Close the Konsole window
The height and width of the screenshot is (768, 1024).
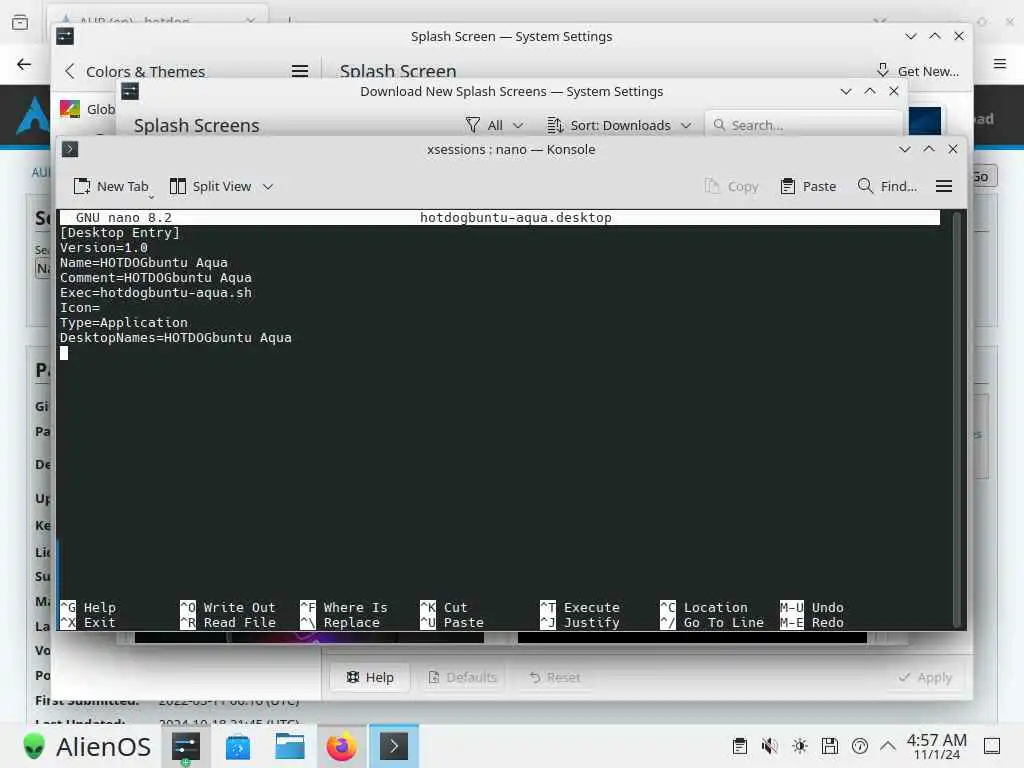pyautogui.click(x=953, y=150)
